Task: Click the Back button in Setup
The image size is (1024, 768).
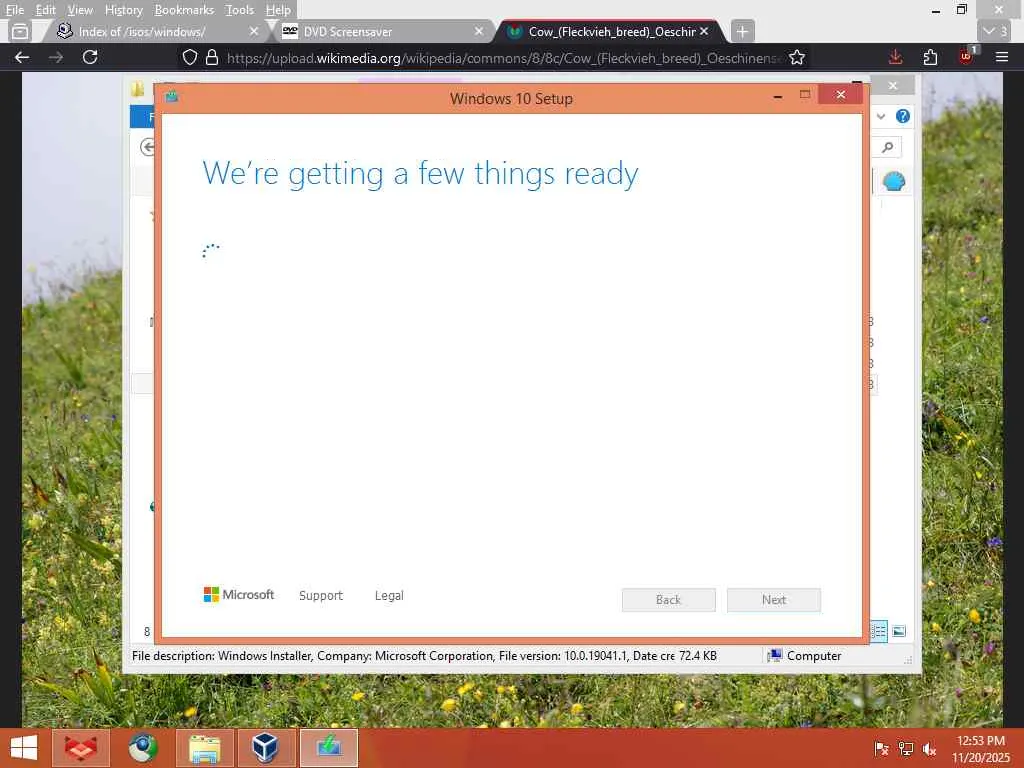Action: tap(669, 600)
